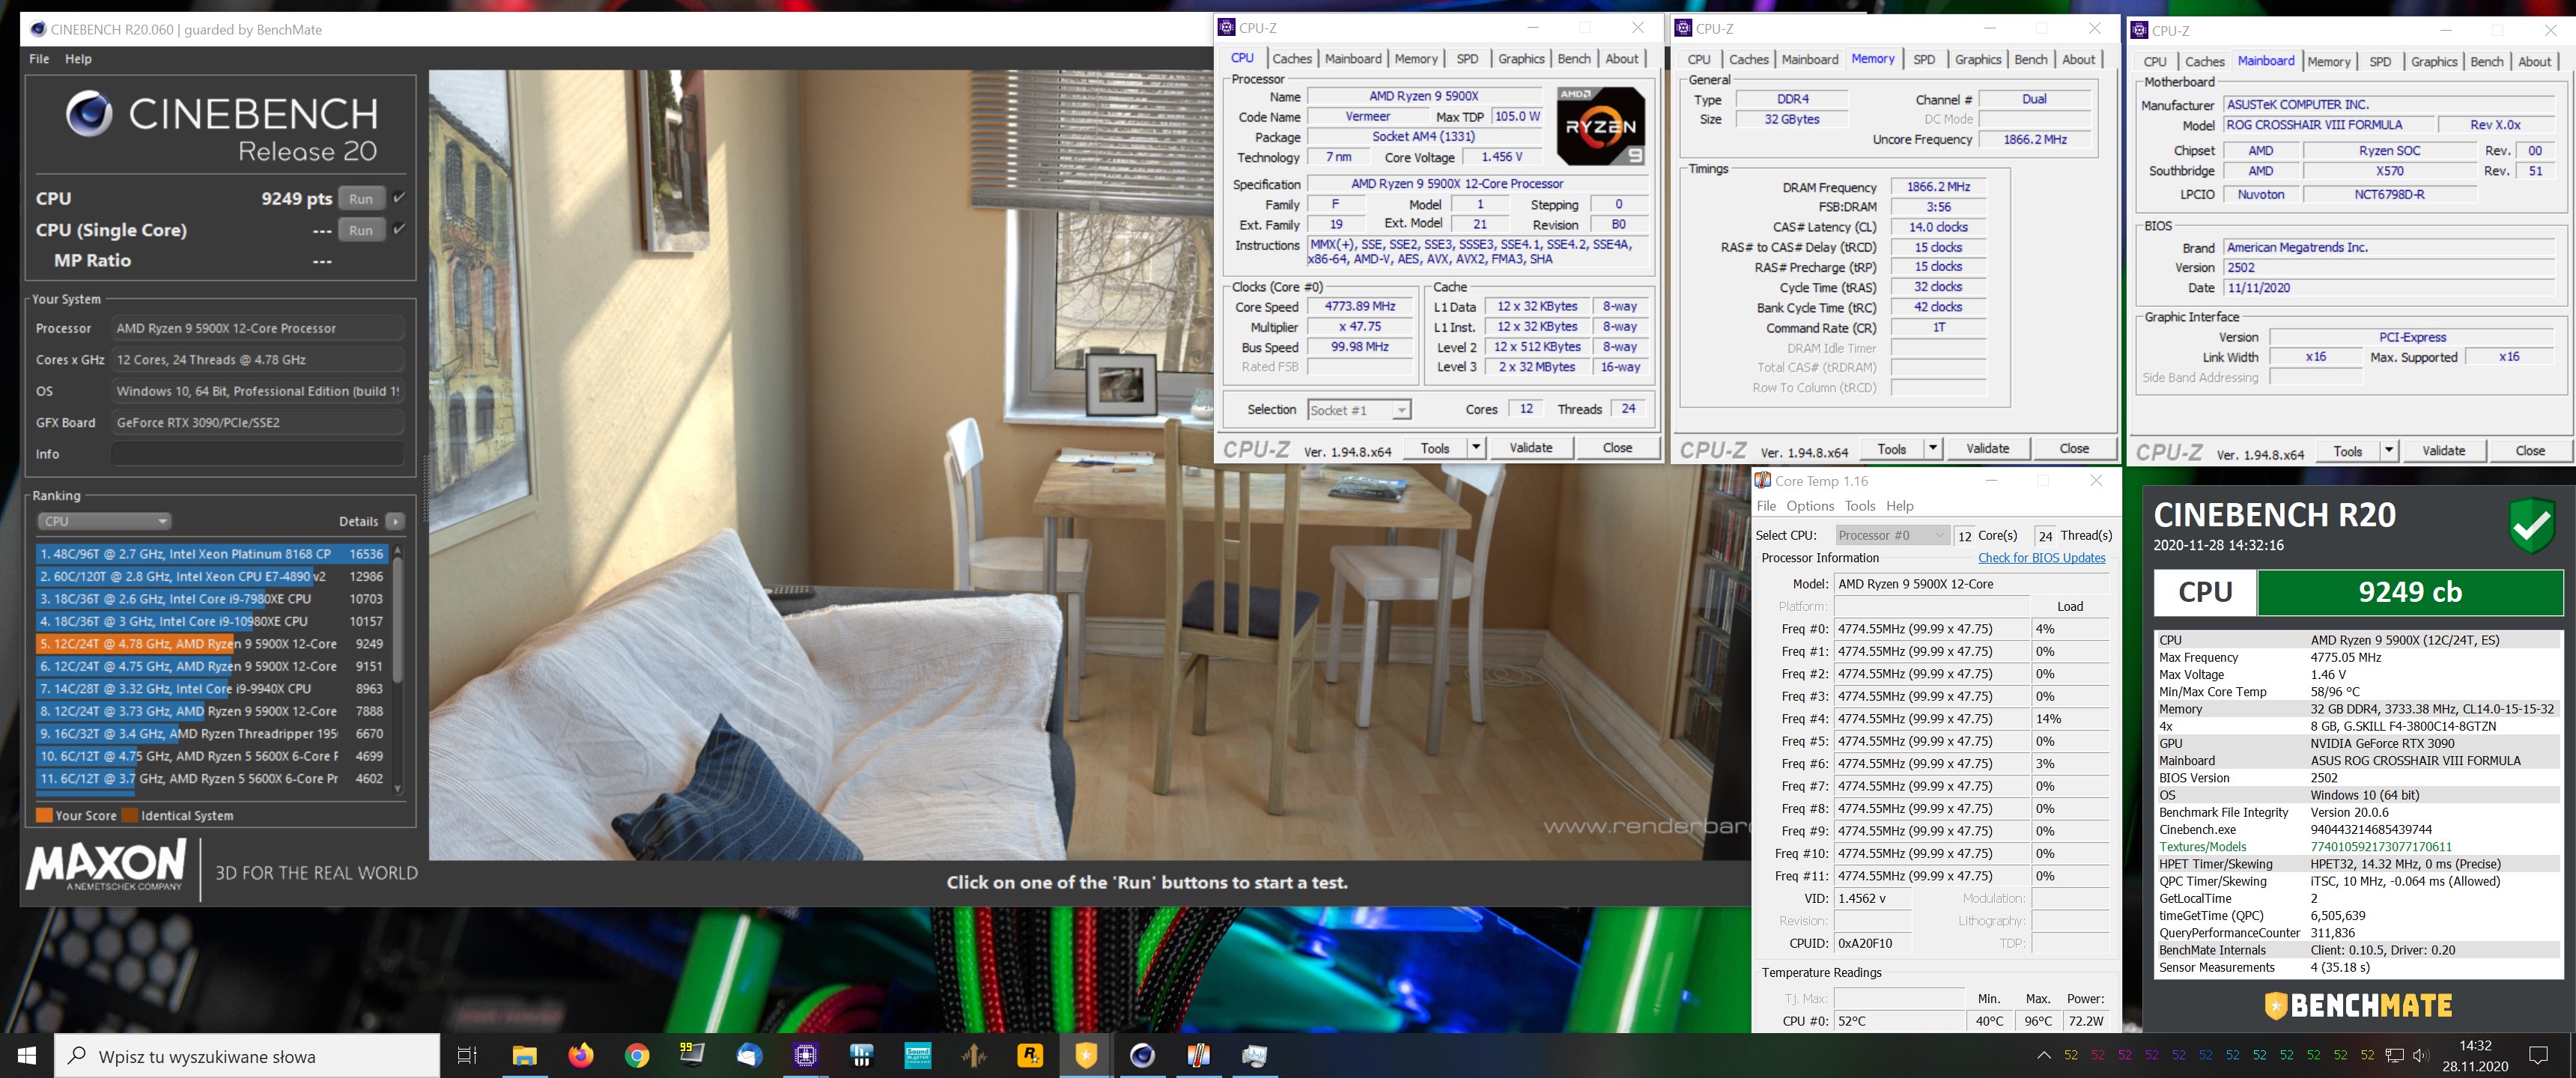Switch to Core Temp thermometer taskbar icon

pyautogui.click(x=1198, y=1055)
